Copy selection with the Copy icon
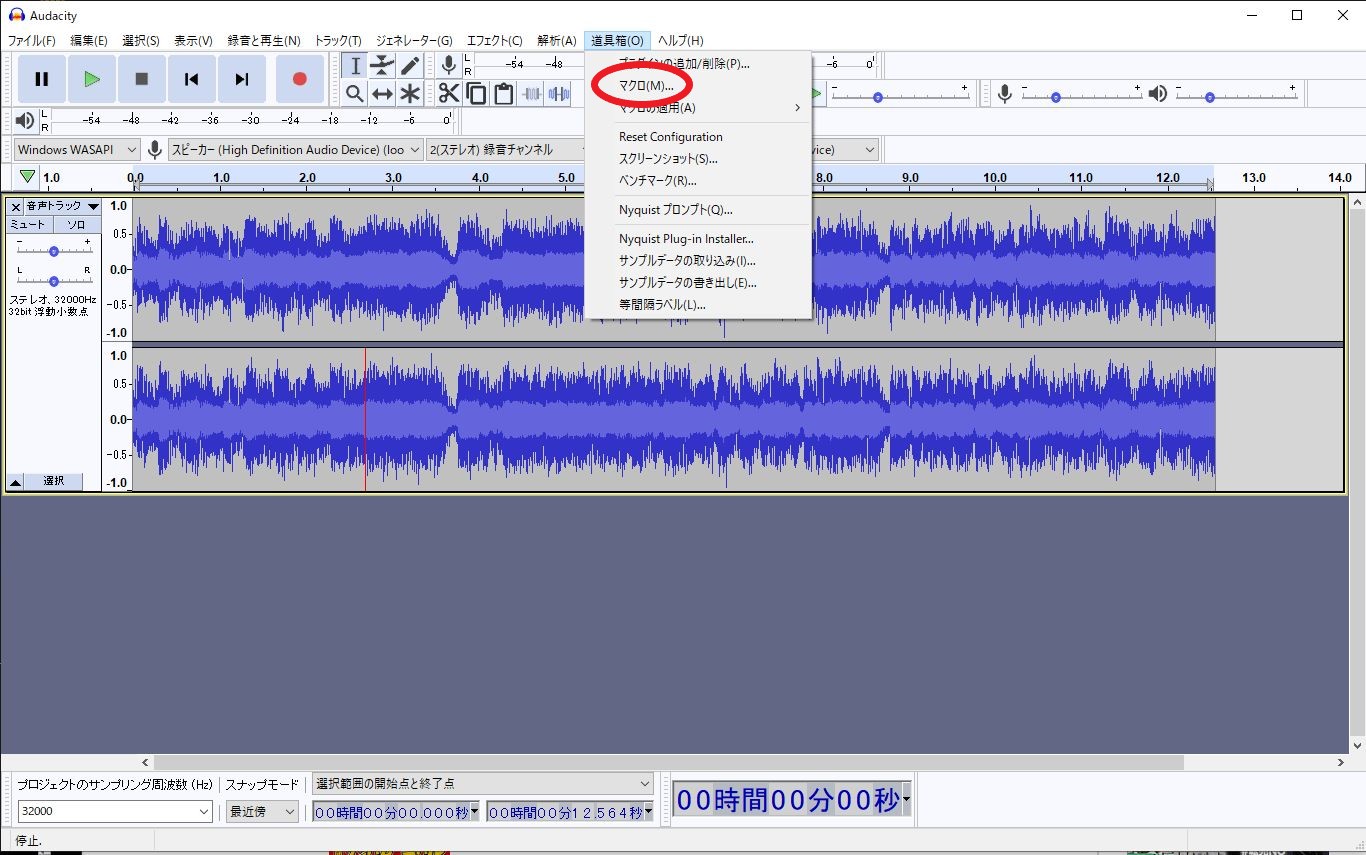1366x855 pixels. (476, 94)
